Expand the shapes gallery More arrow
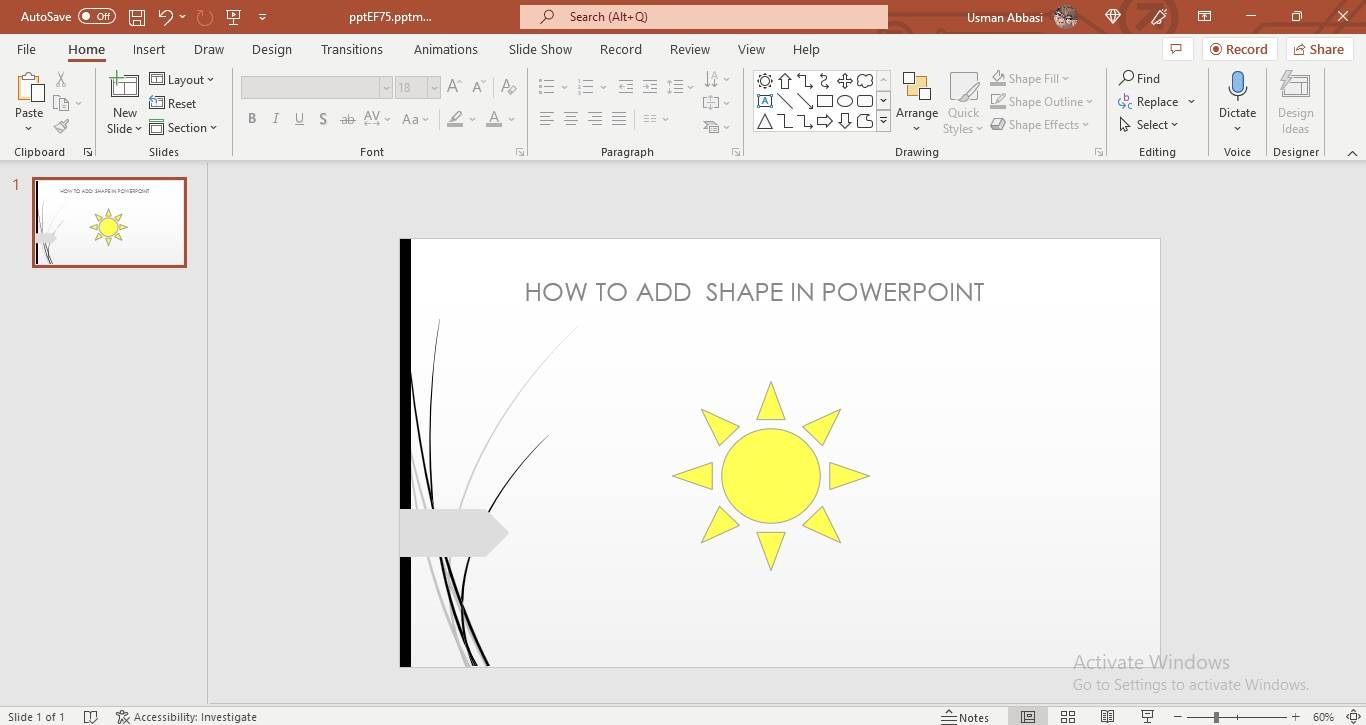The height and width of the screenshot is (725, 1366). coord(883,121)
